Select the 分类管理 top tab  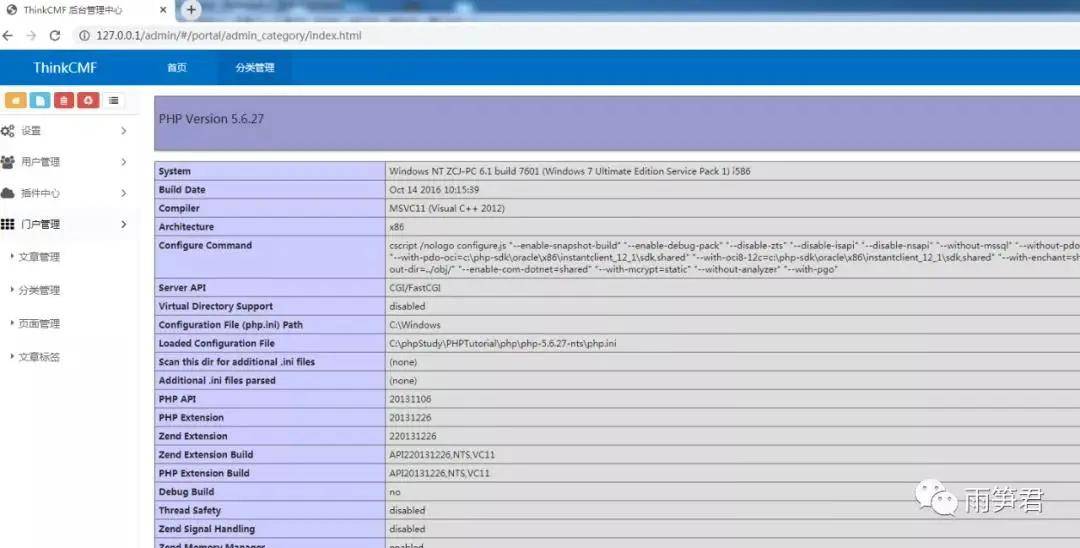255,68
